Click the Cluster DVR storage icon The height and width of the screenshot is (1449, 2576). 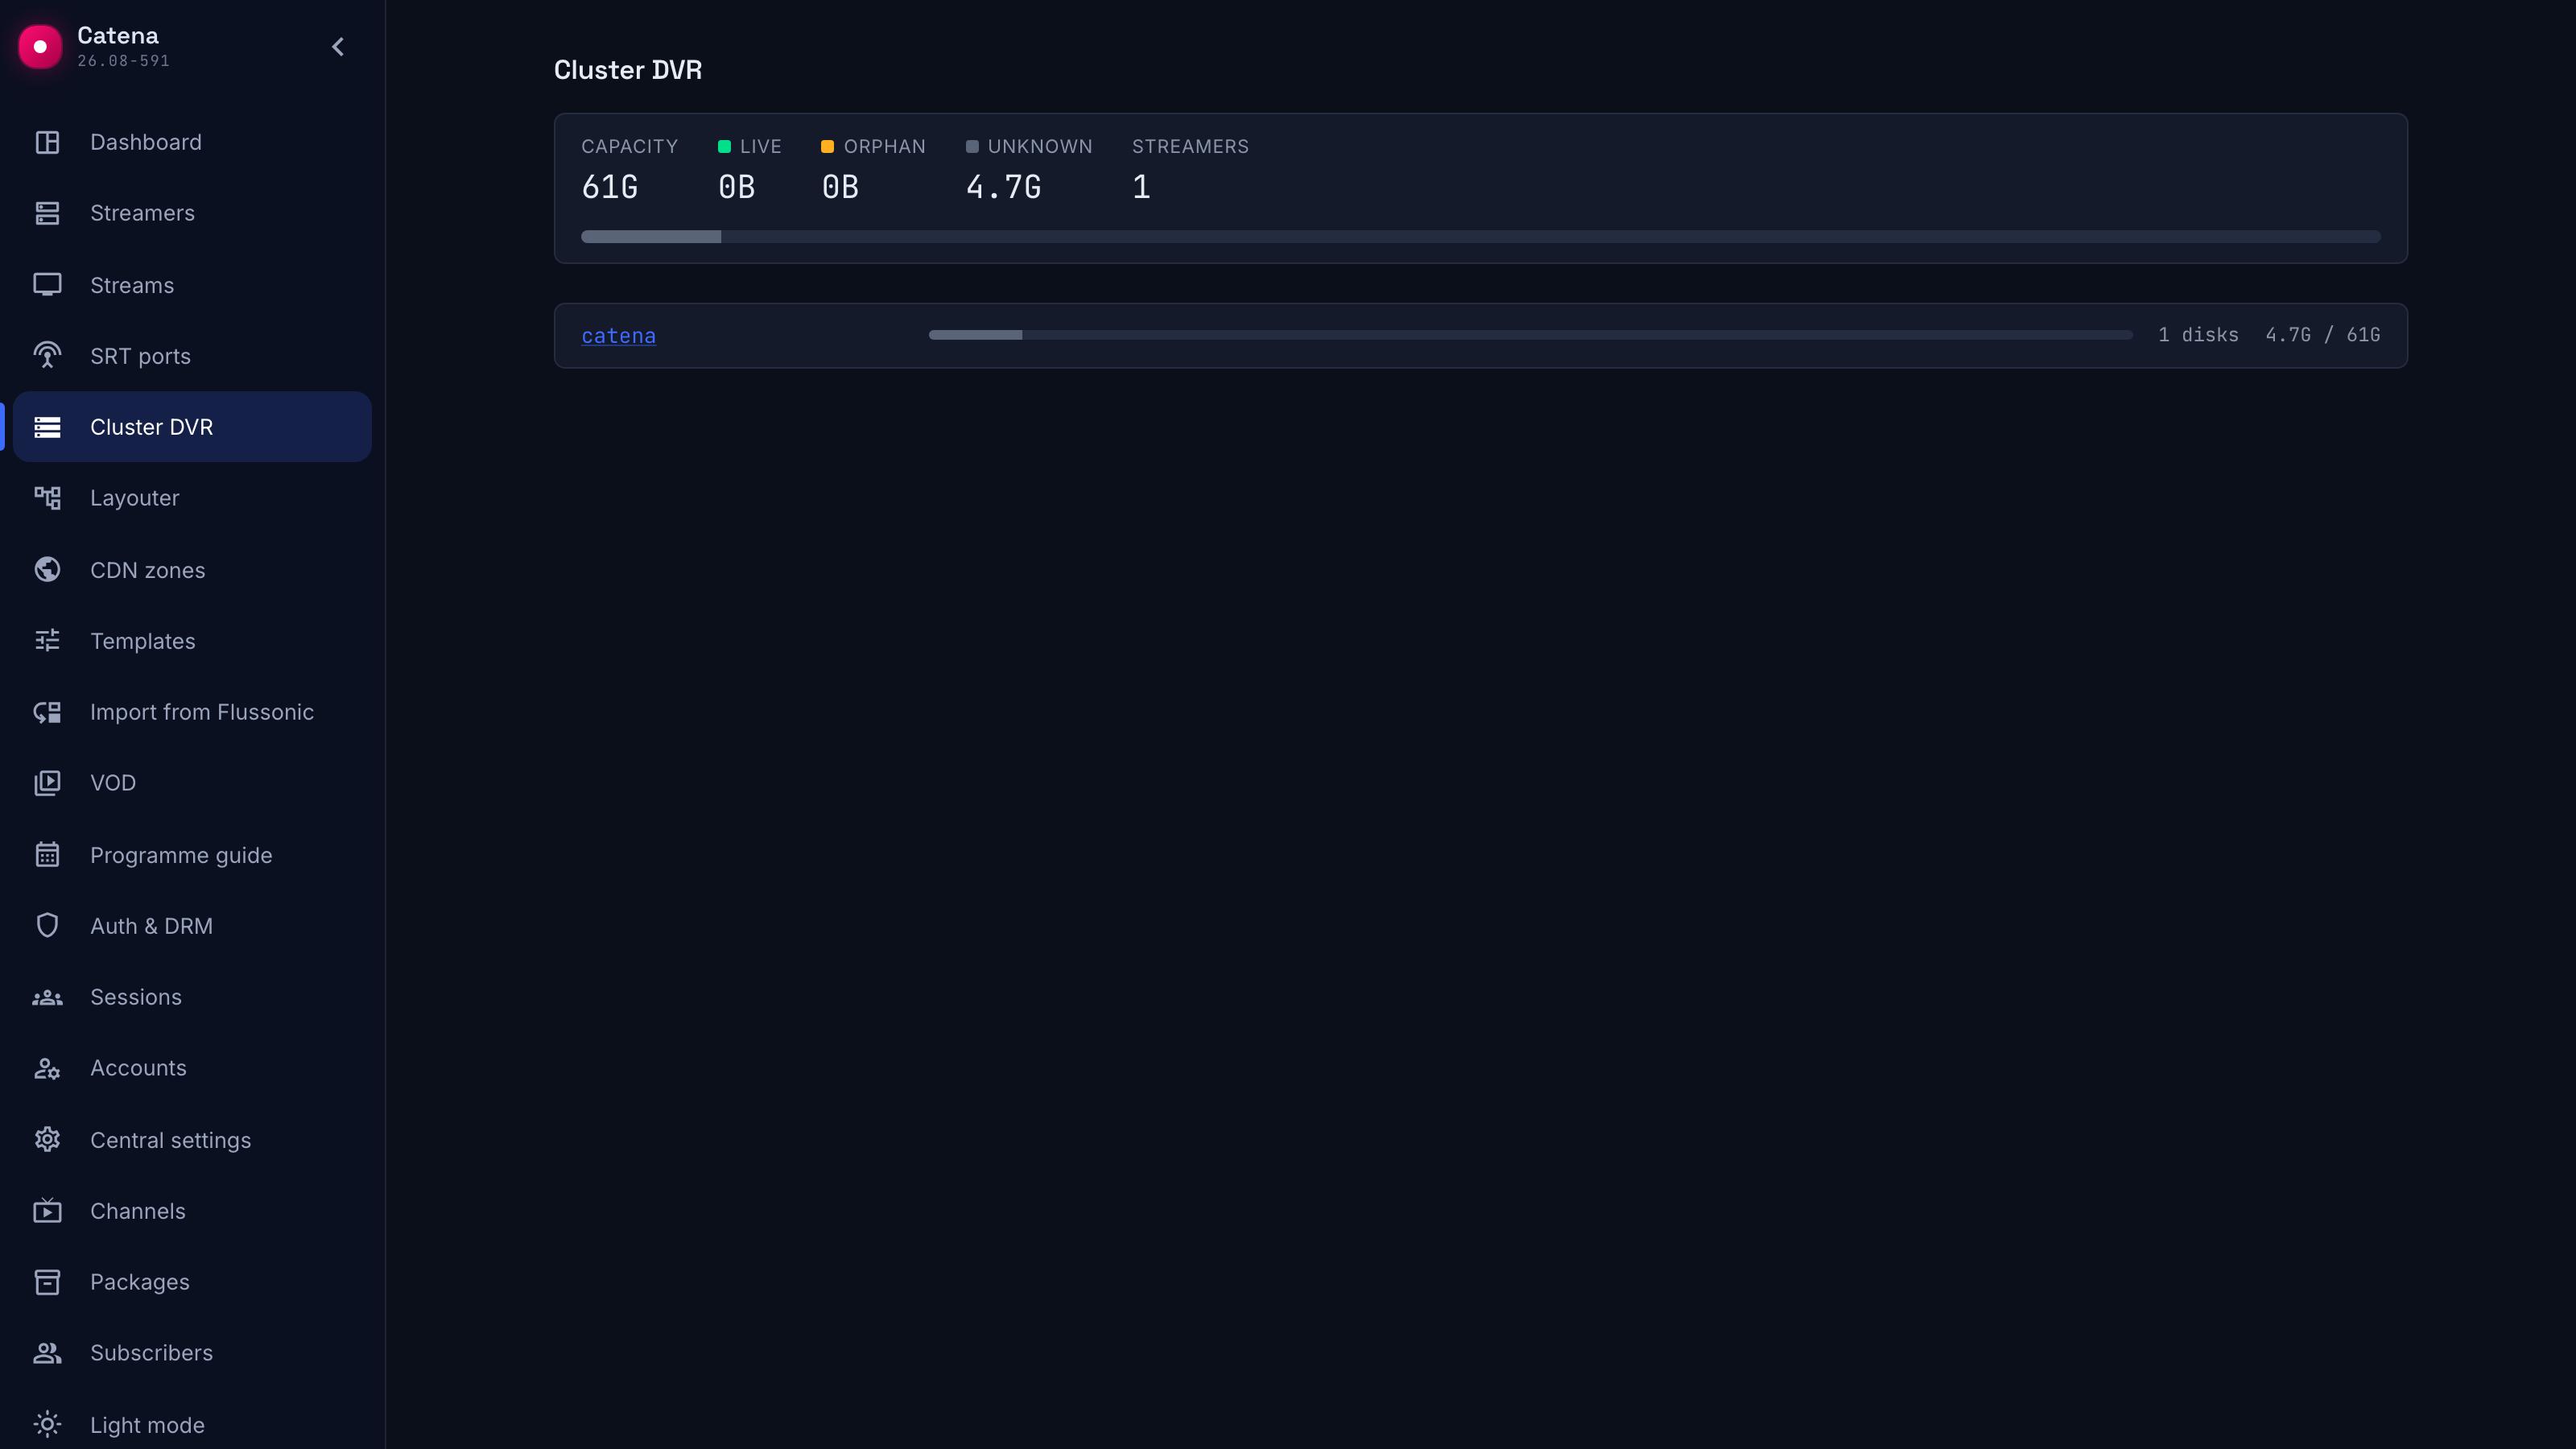click(x=47, y=427)
